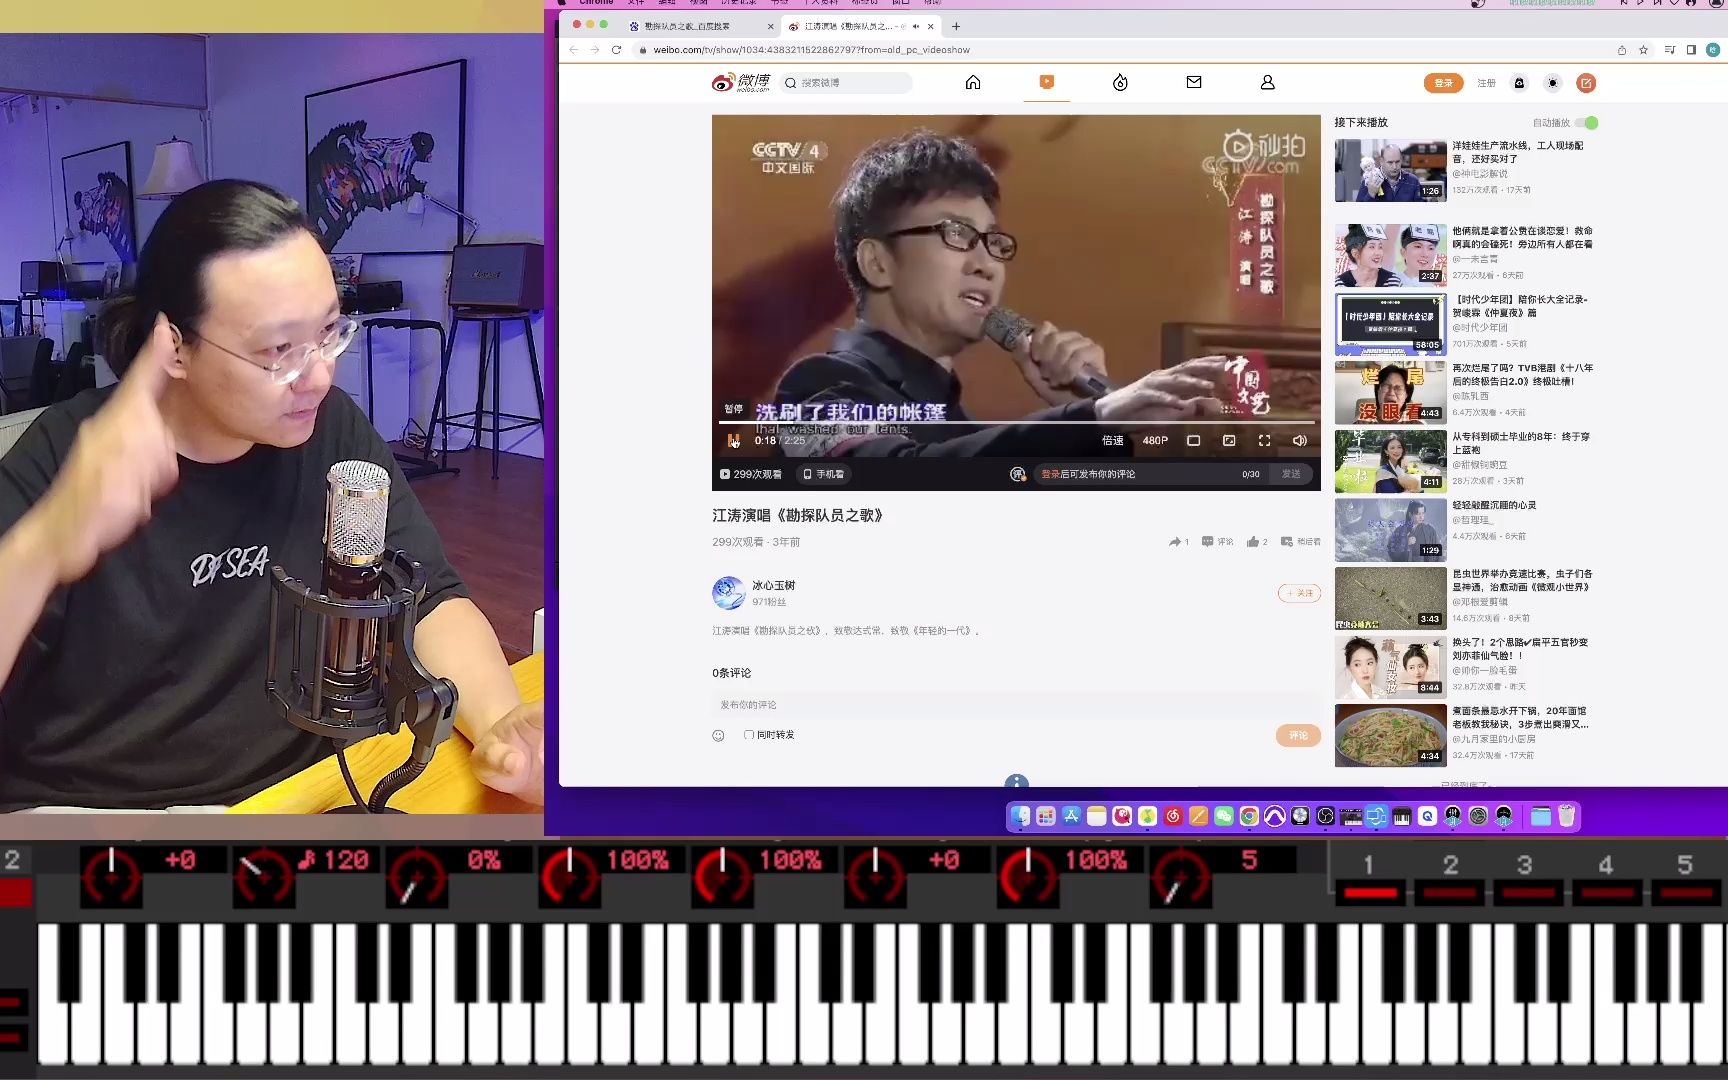Click the video progress bar

(1016, 422)
